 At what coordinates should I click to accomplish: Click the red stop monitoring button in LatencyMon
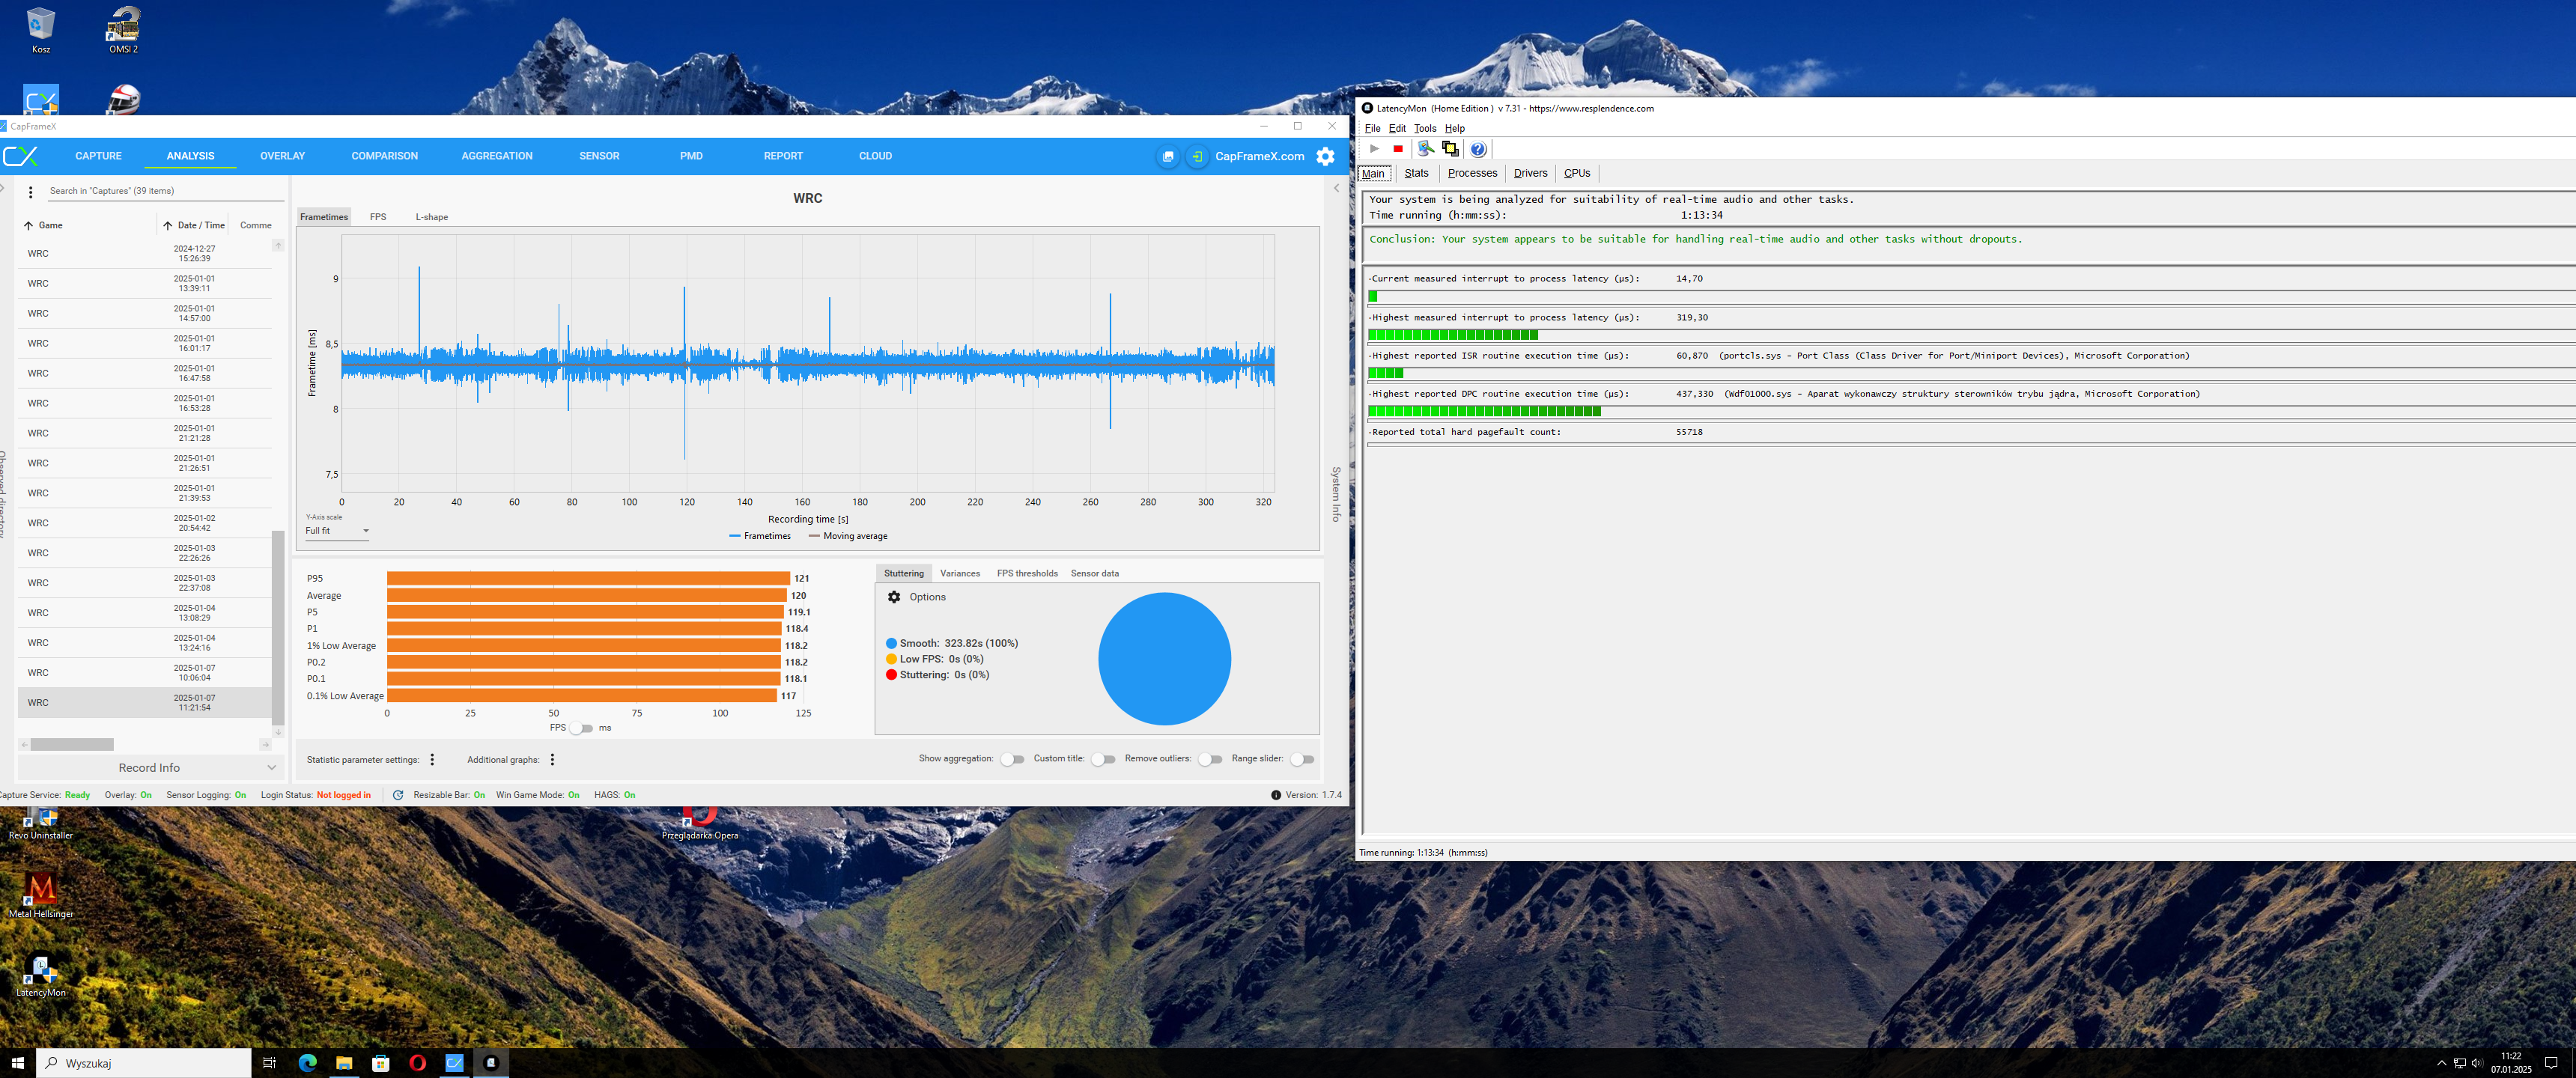click(1398, 149)
